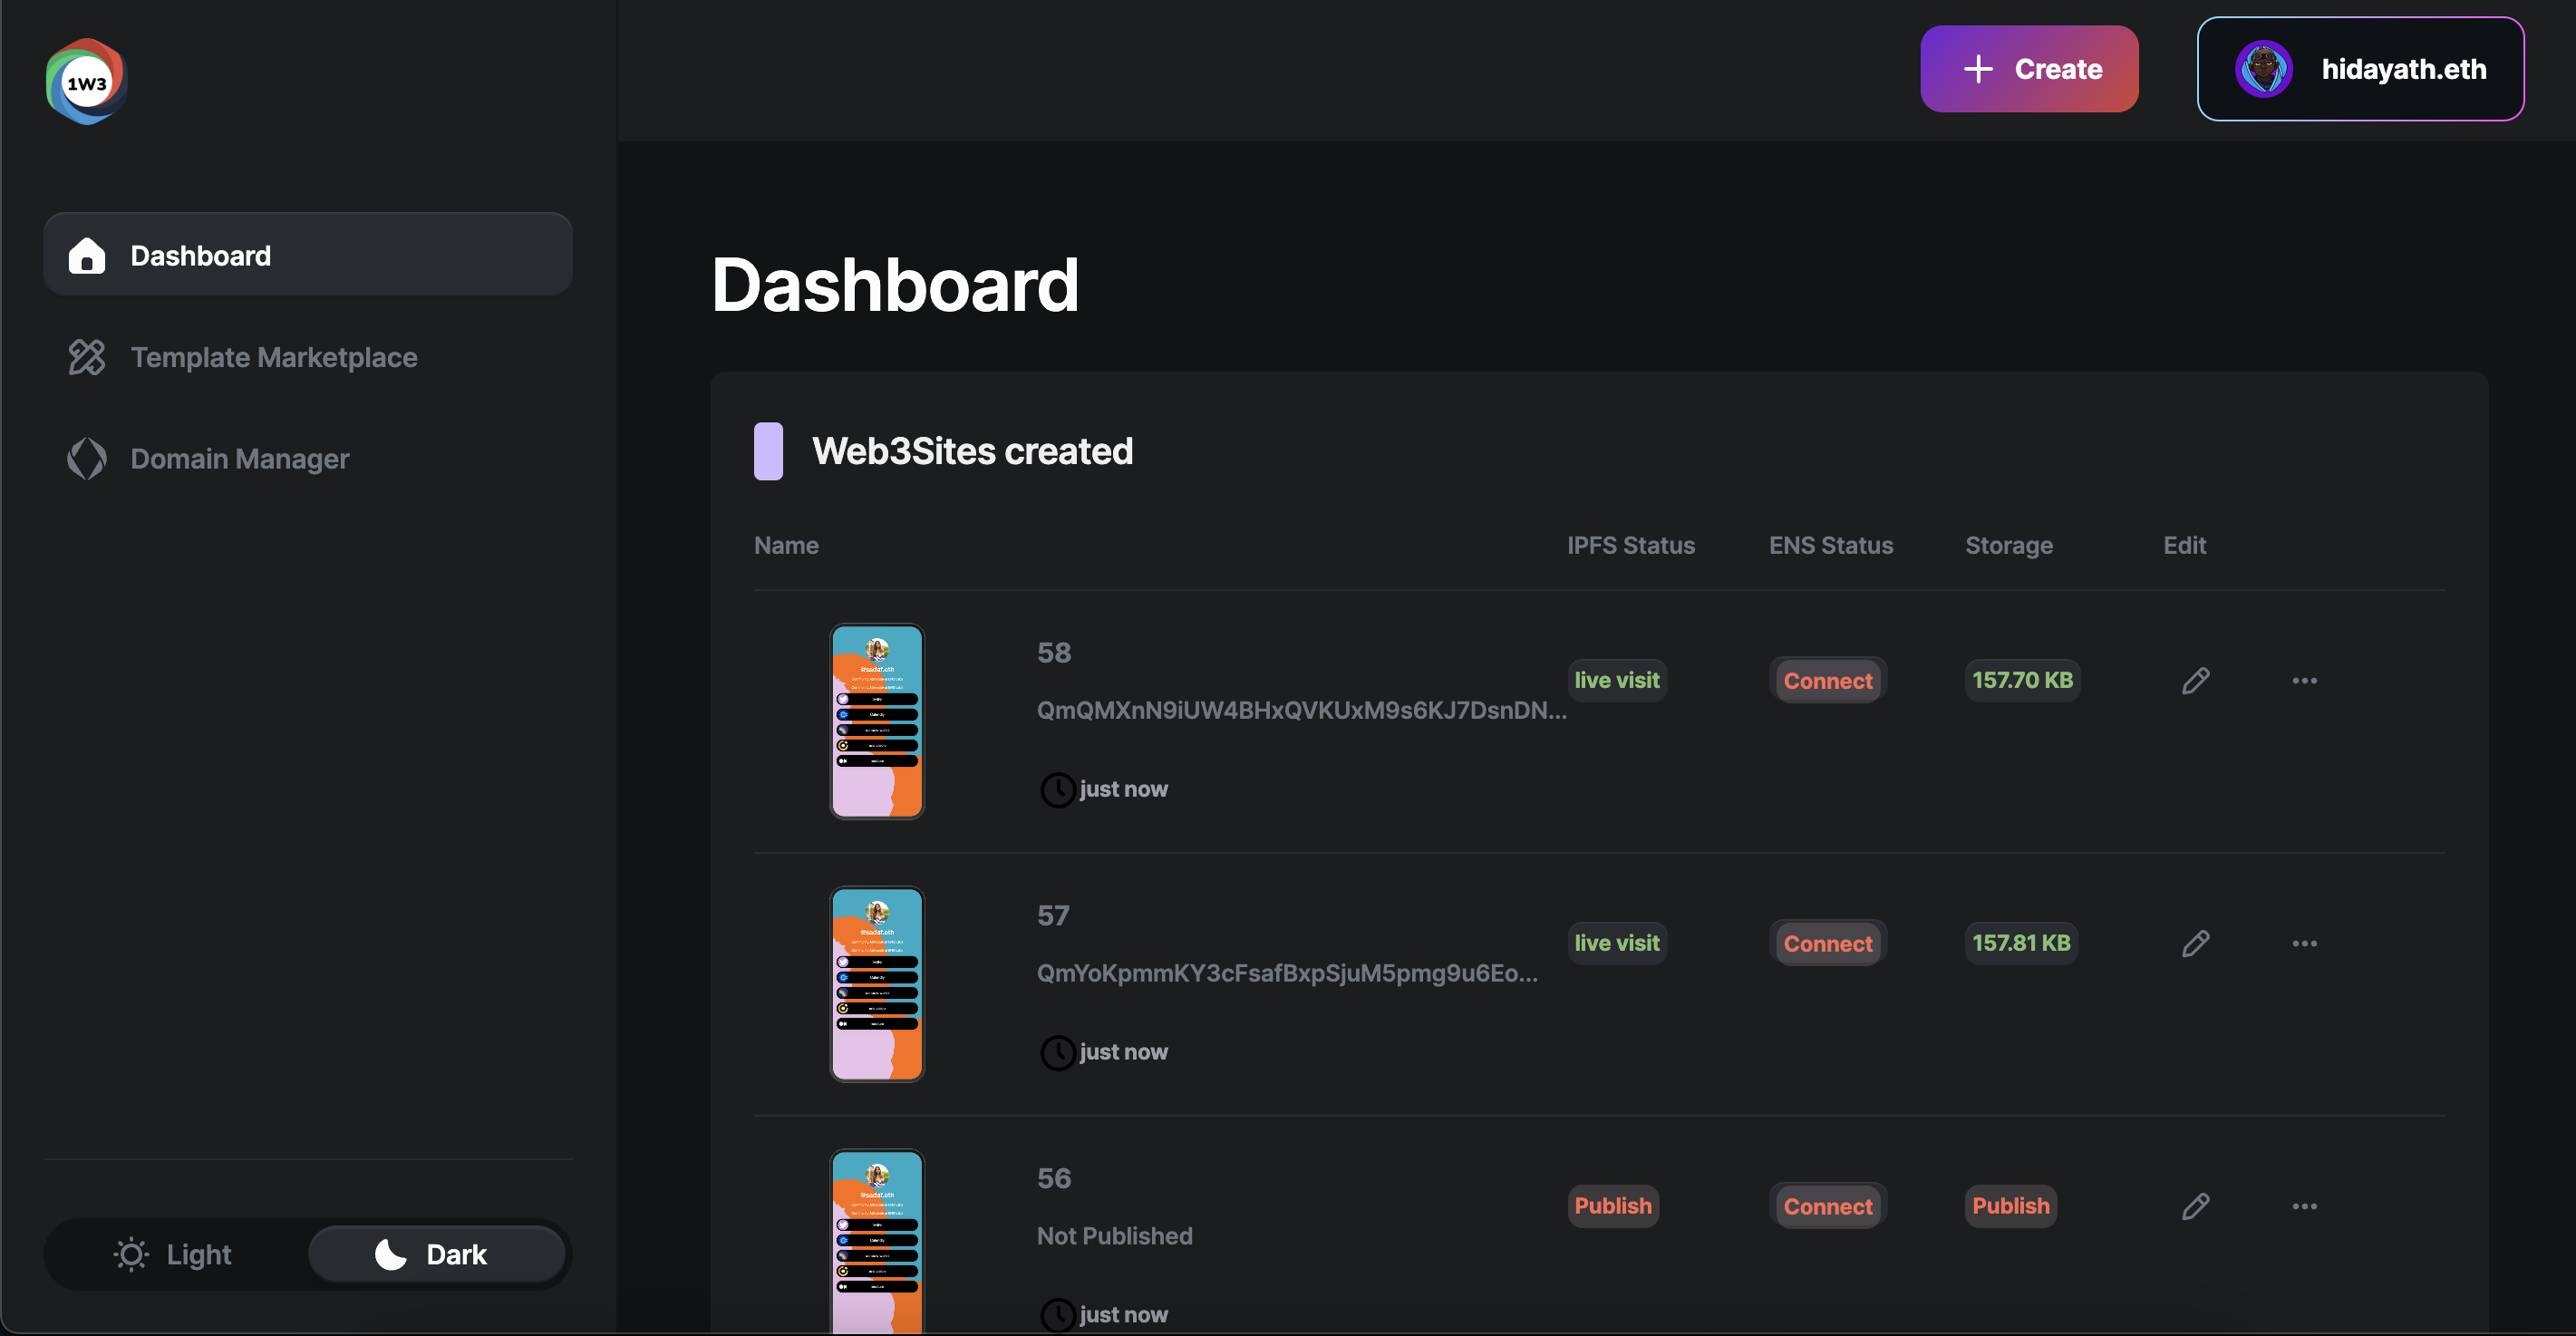
Task: Click the Domain Manager ENS icon
Action: click(86, 459)
